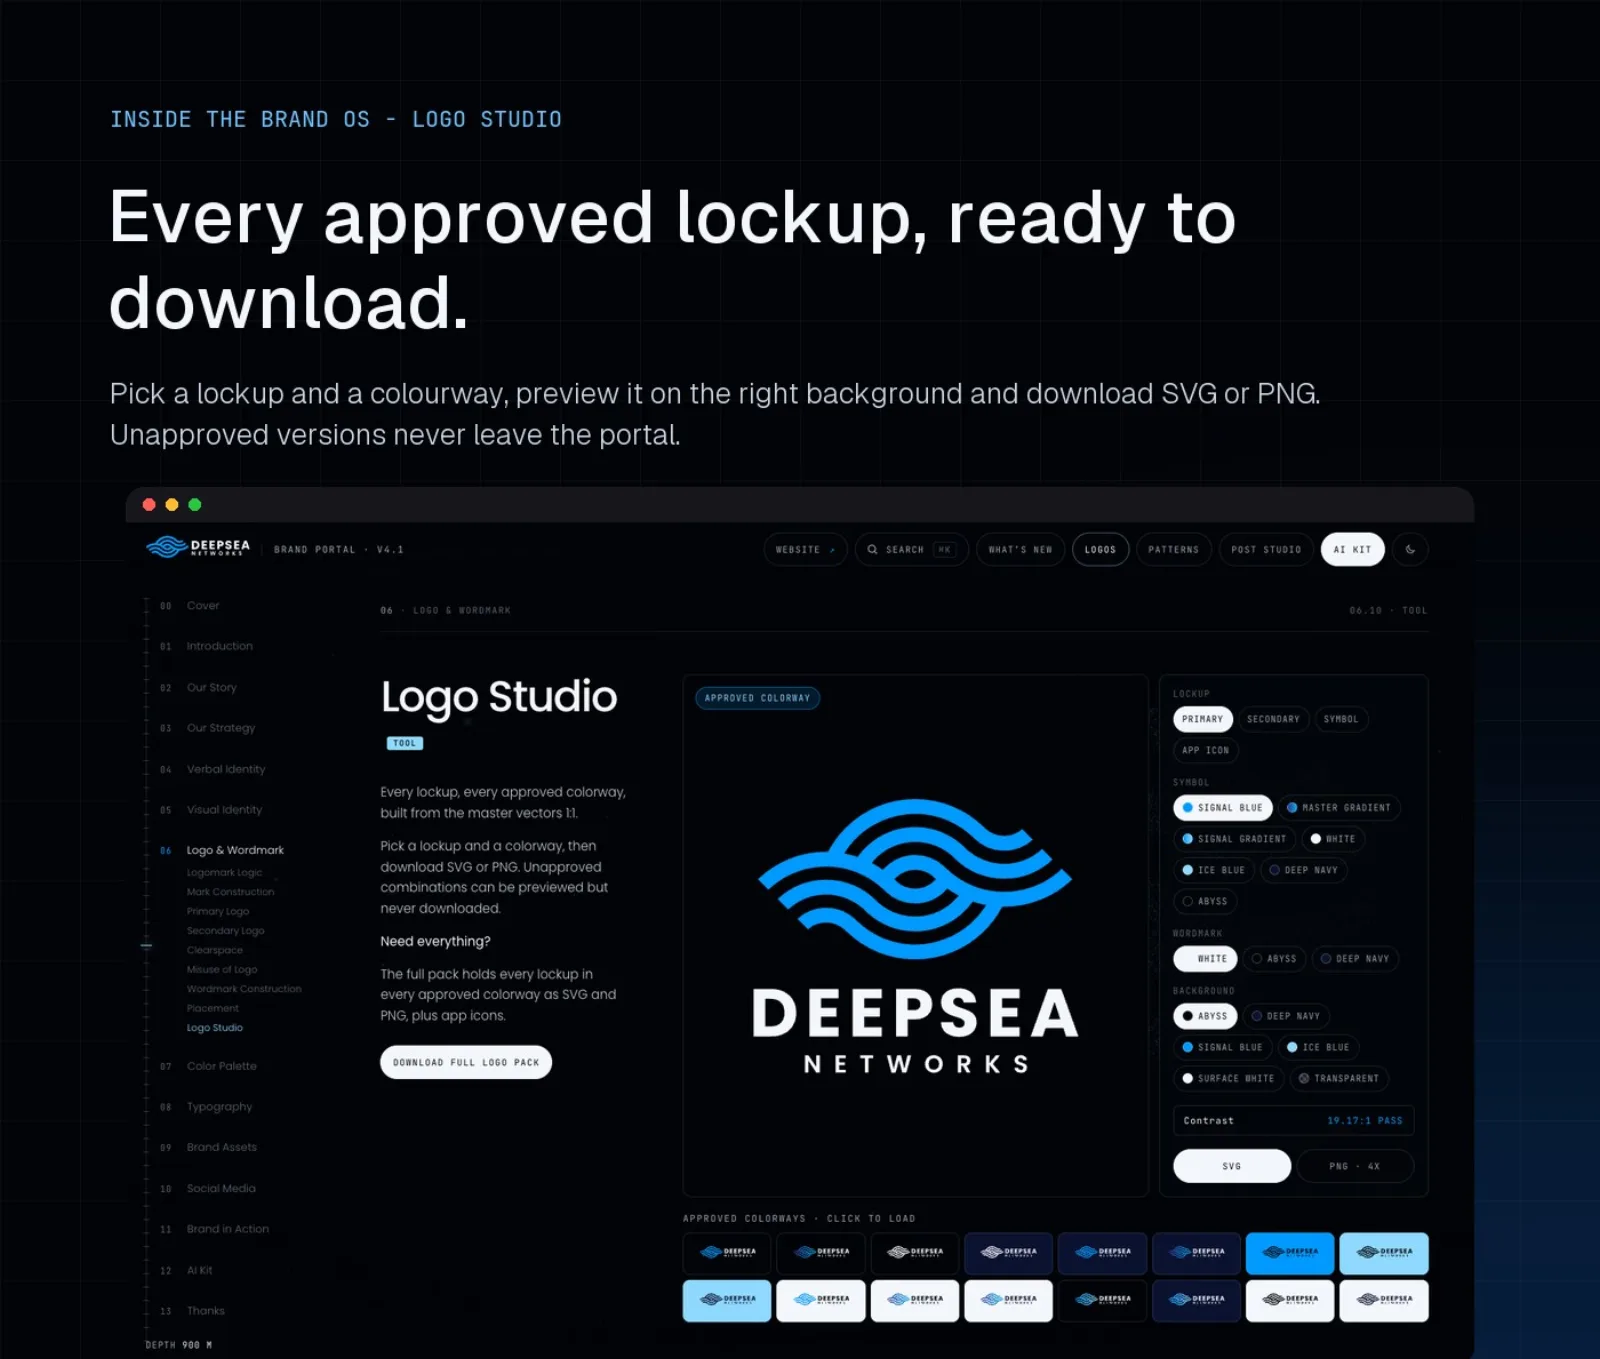Click the yellow minimize window dot
1600x1359 pixels.
coord(172,505)
